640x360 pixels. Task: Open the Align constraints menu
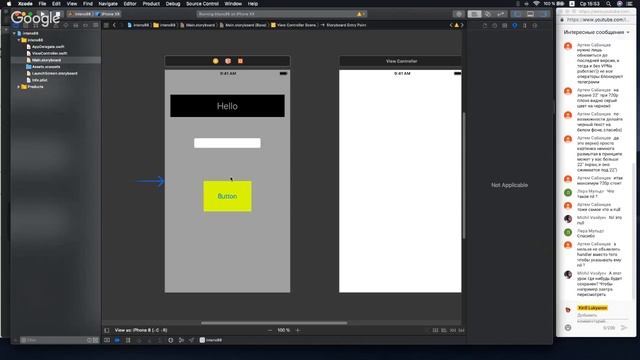444,330
